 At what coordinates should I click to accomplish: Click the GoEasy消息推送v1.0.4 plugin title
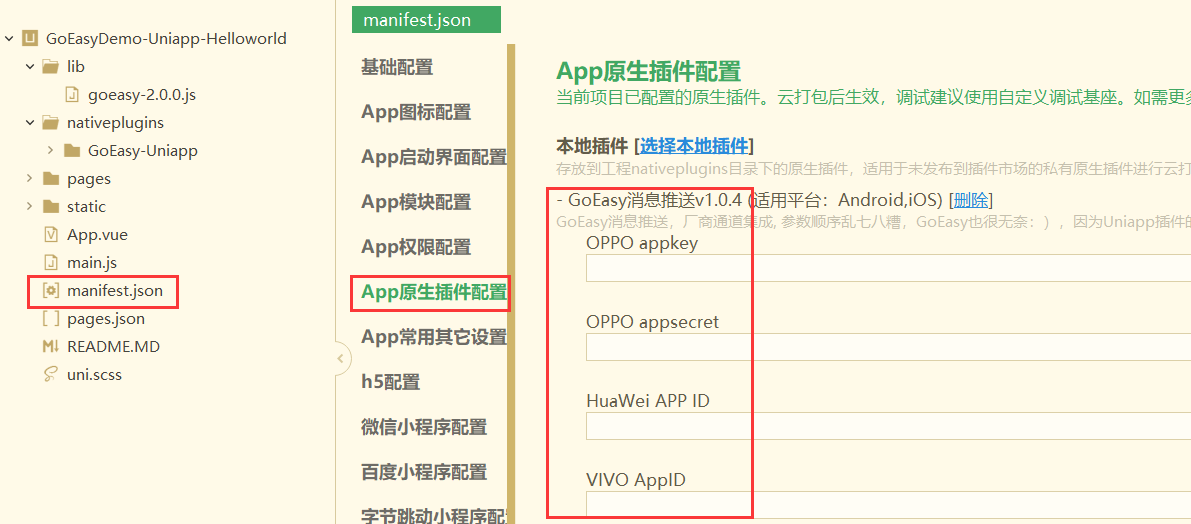click(x=656, y=200)
